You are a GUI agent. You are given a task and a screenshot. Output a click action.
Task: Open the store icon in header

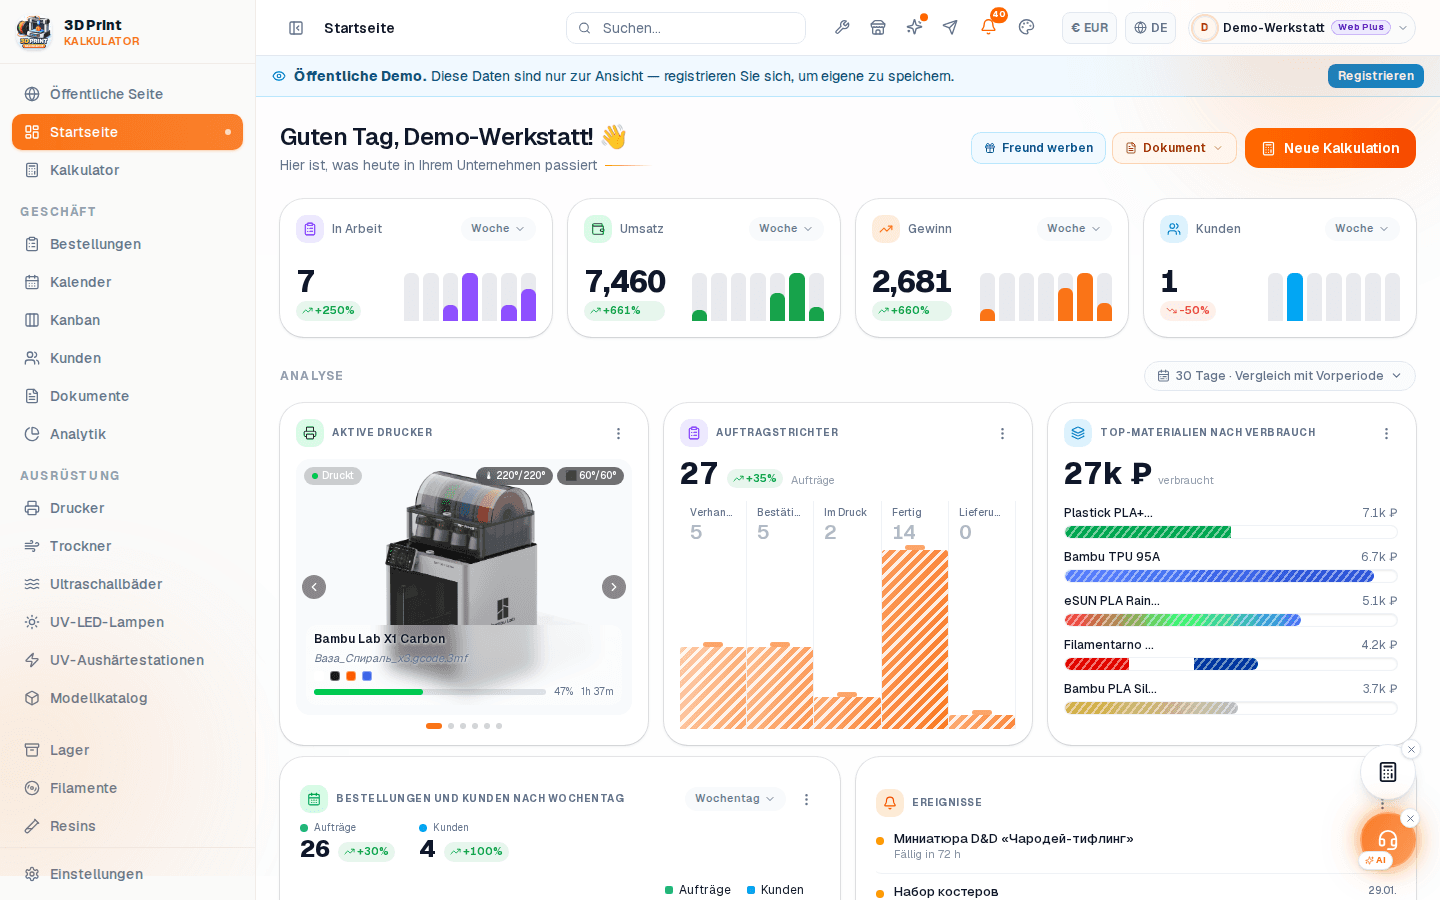878,27
